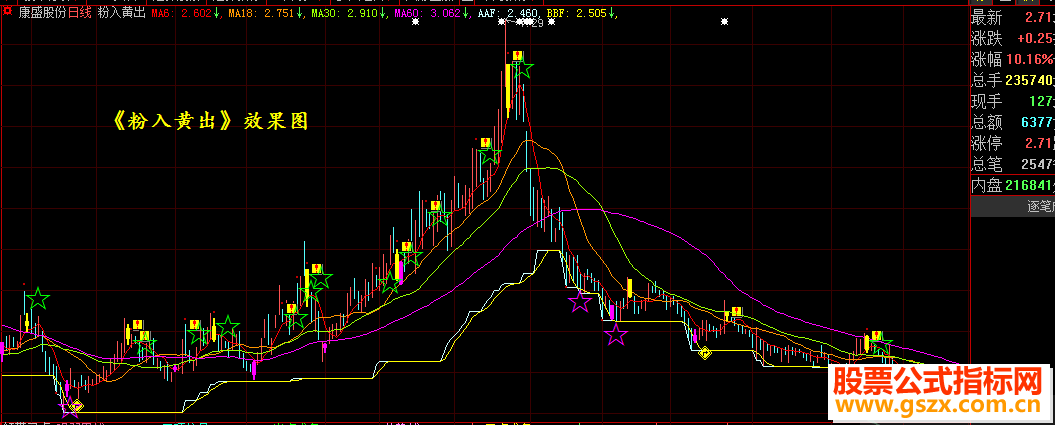Click the 现手 127 row
The image size is (1055, 425).
pyautogui.click(x=1013, y=102)
